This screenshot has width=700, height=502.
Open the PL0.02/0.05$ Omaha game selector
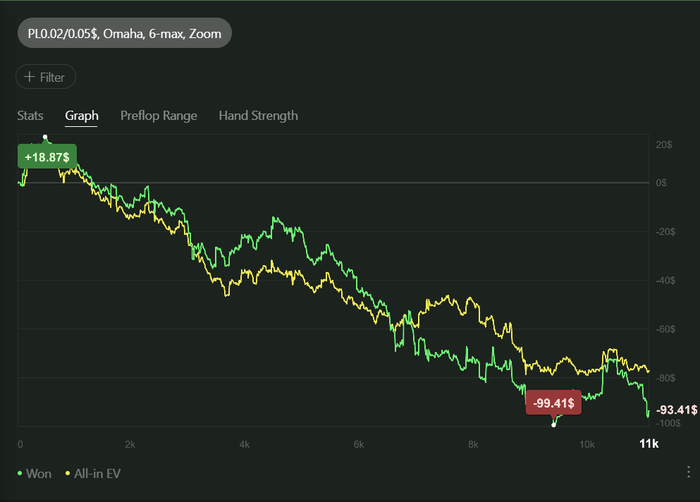125,33
